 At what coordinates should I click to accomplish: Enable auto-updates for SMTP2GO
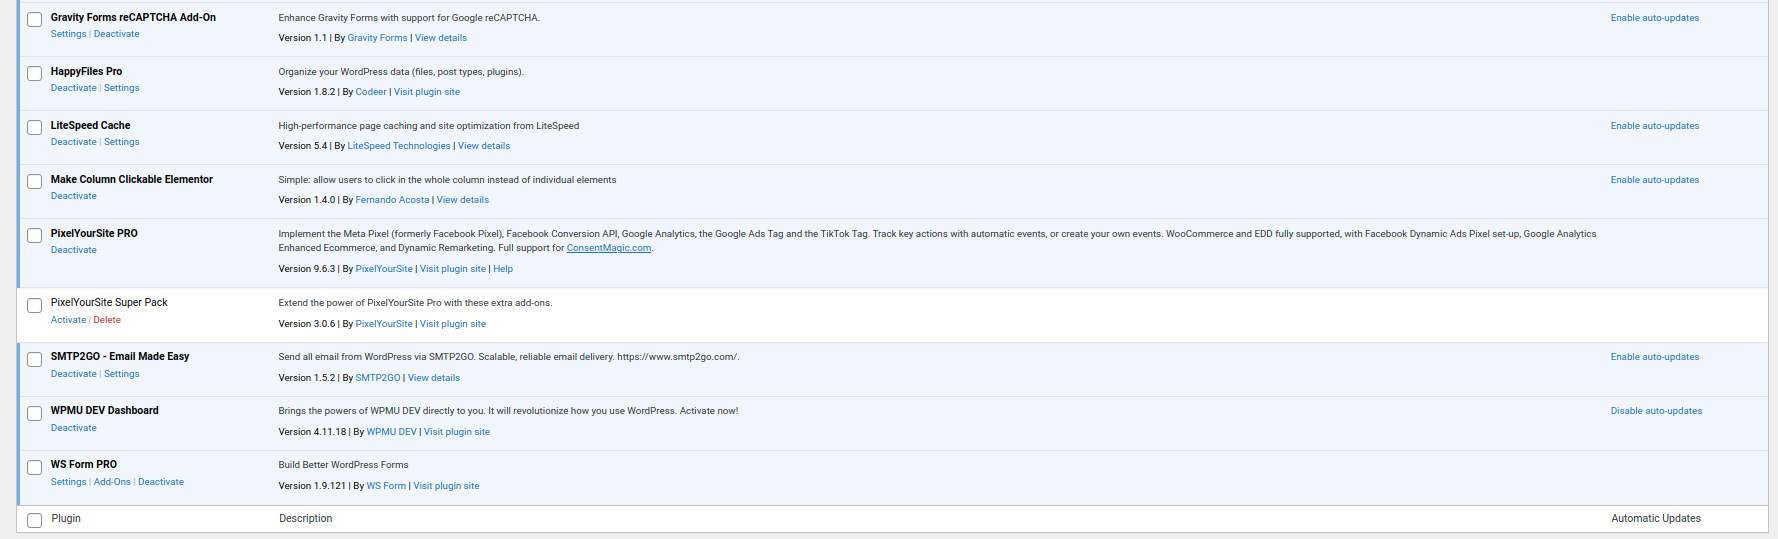point(1654,357)
